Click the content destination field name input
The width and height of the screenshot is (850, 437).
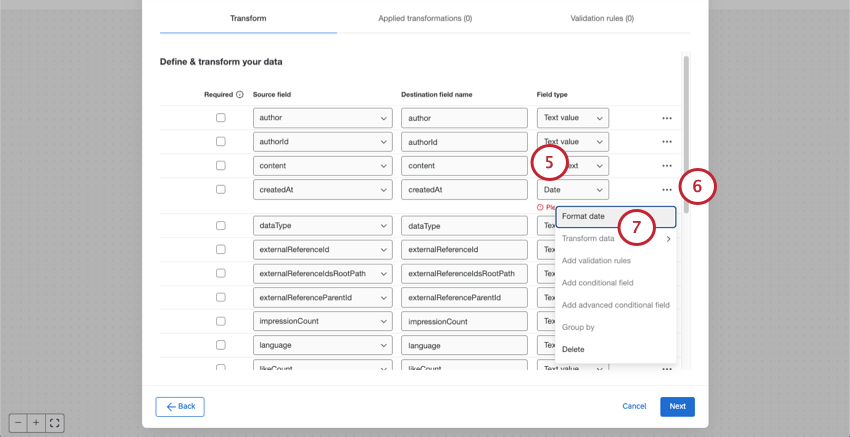point(463,166)
